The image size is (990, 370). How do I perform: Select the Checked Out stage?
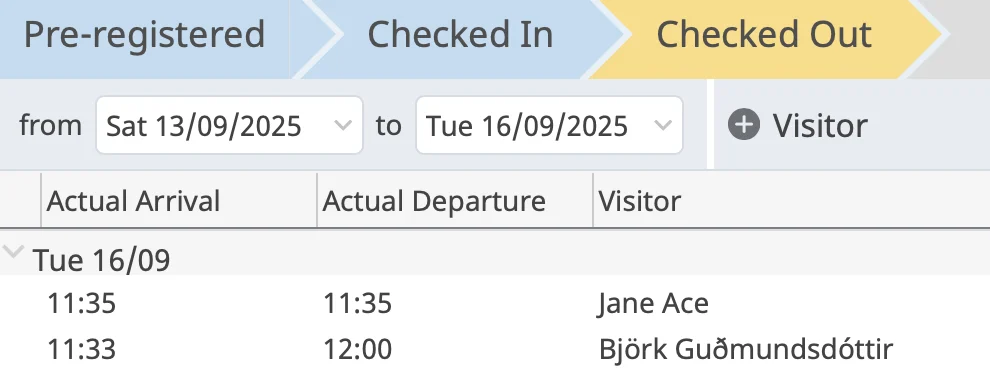pos(764,35)
